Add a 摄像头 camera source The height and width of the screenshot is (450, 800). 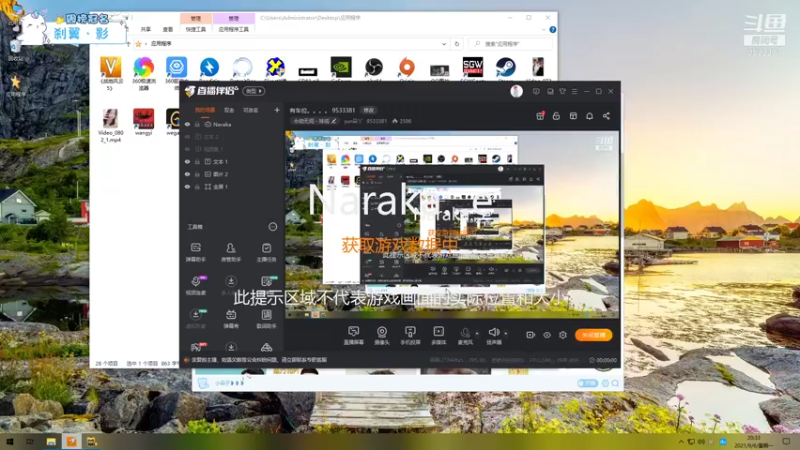click(382, 335)
